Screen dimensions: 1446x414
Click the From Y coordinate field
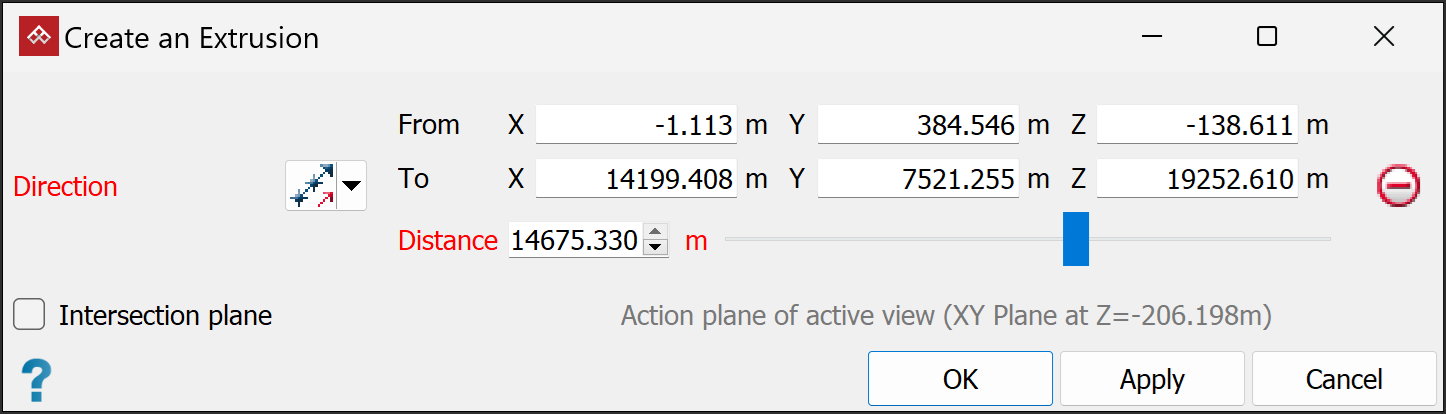click(x=917, y=125)
